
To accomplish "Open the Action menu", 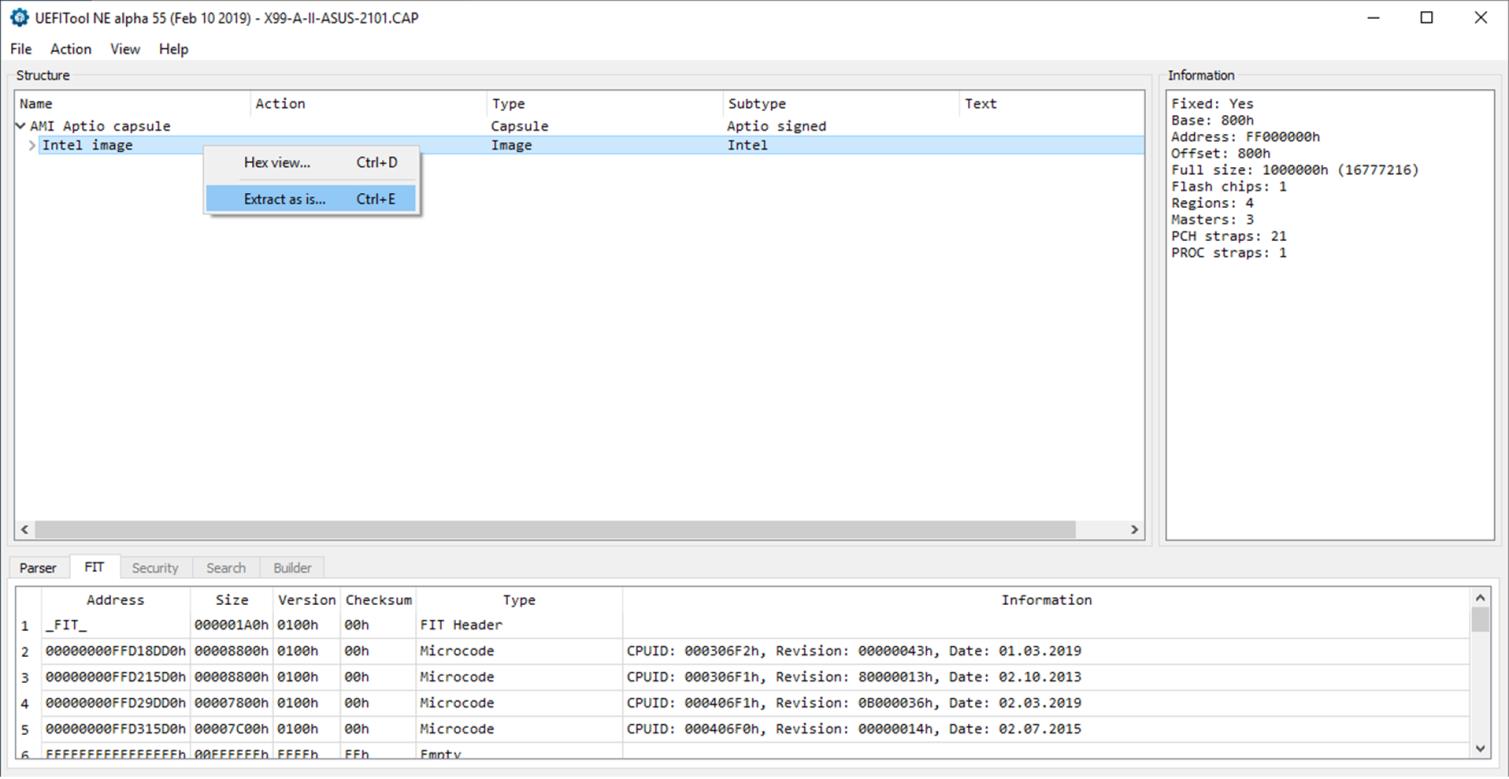I will click(x=71, y=49).
